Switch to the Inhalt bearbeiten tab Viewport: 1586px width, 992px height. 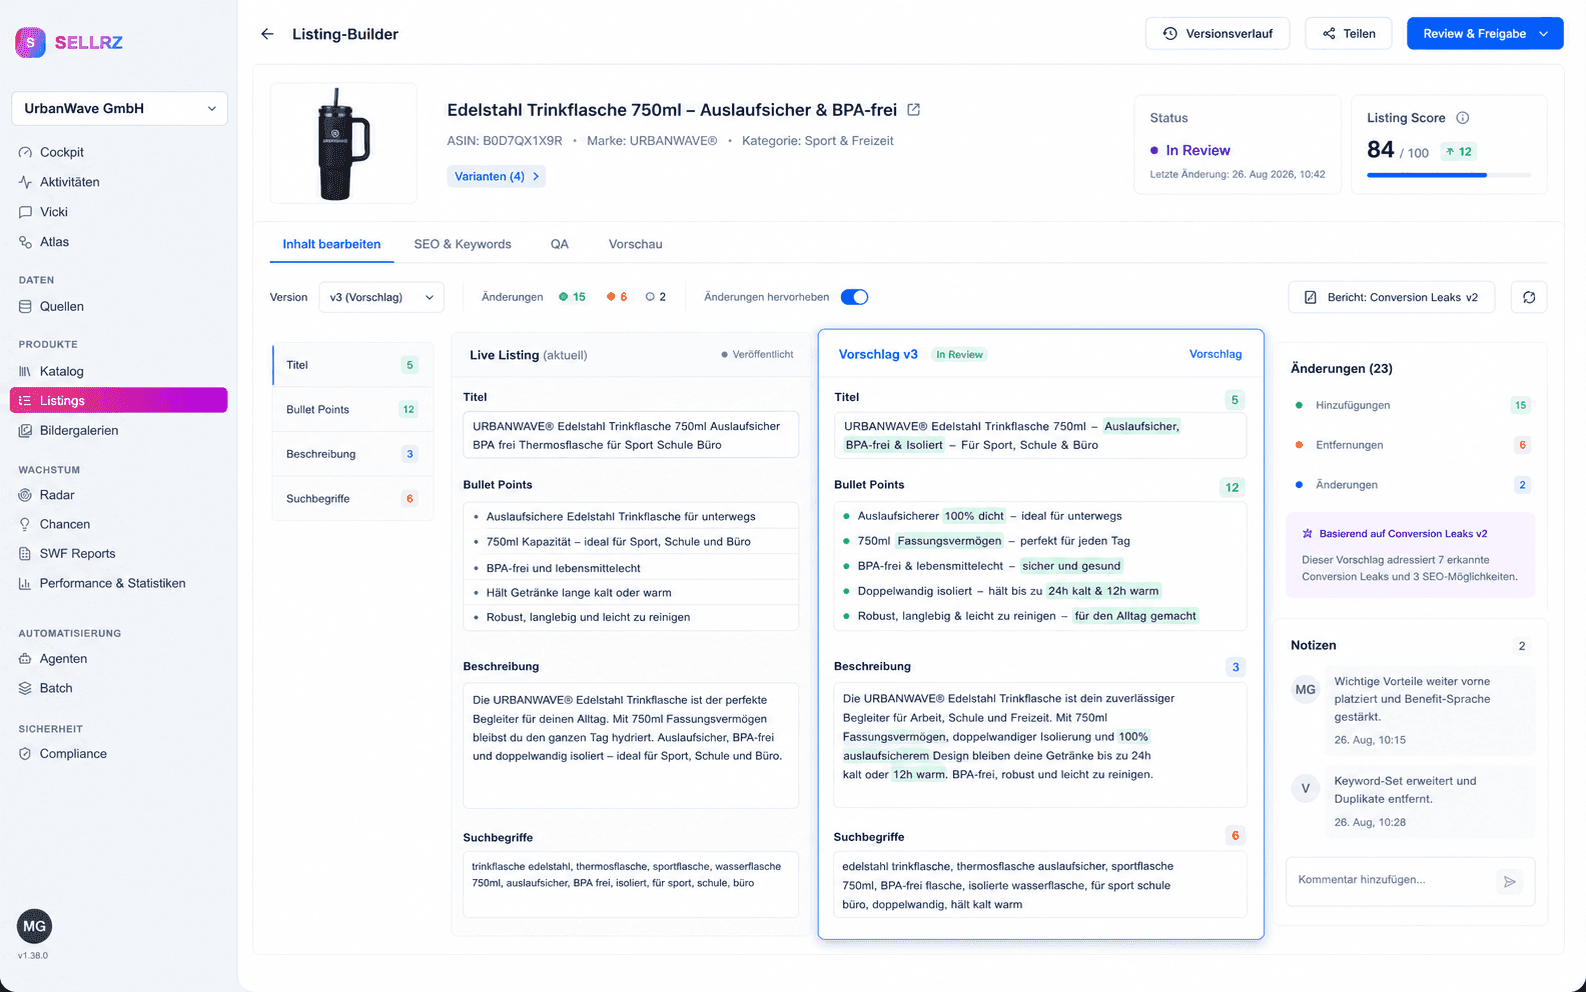point(332,244)
